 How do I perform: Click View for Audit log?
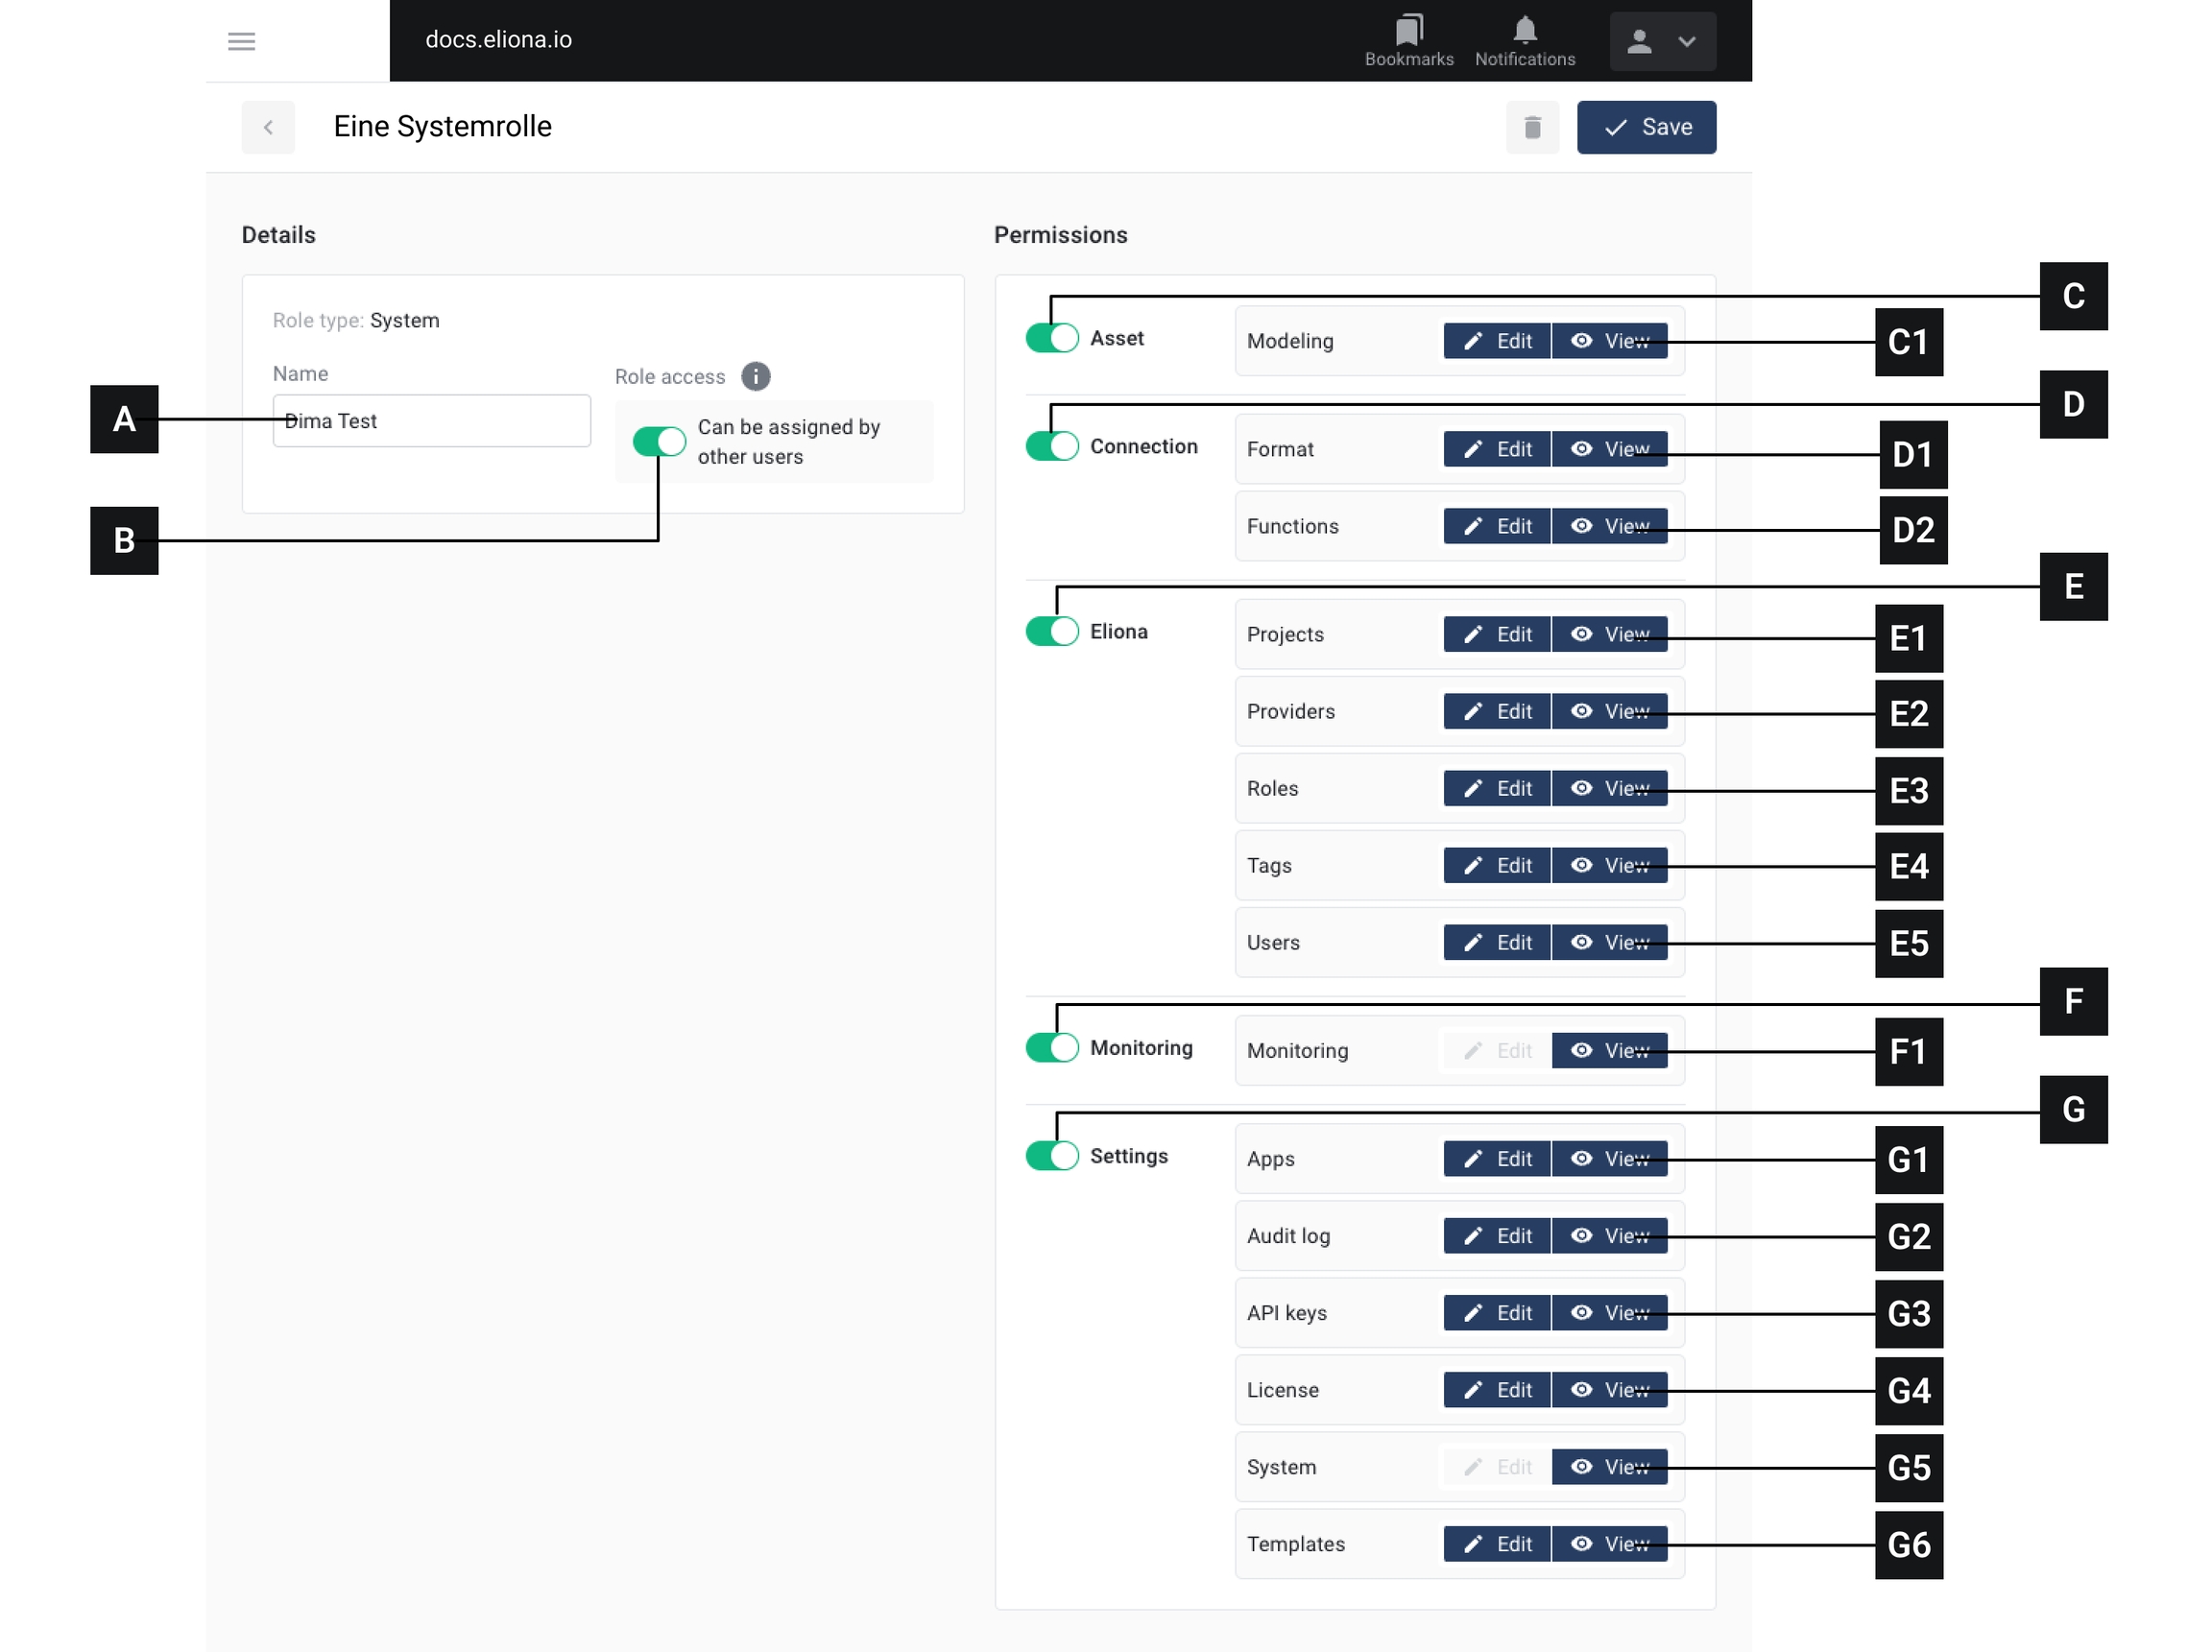(1608, 1235)
